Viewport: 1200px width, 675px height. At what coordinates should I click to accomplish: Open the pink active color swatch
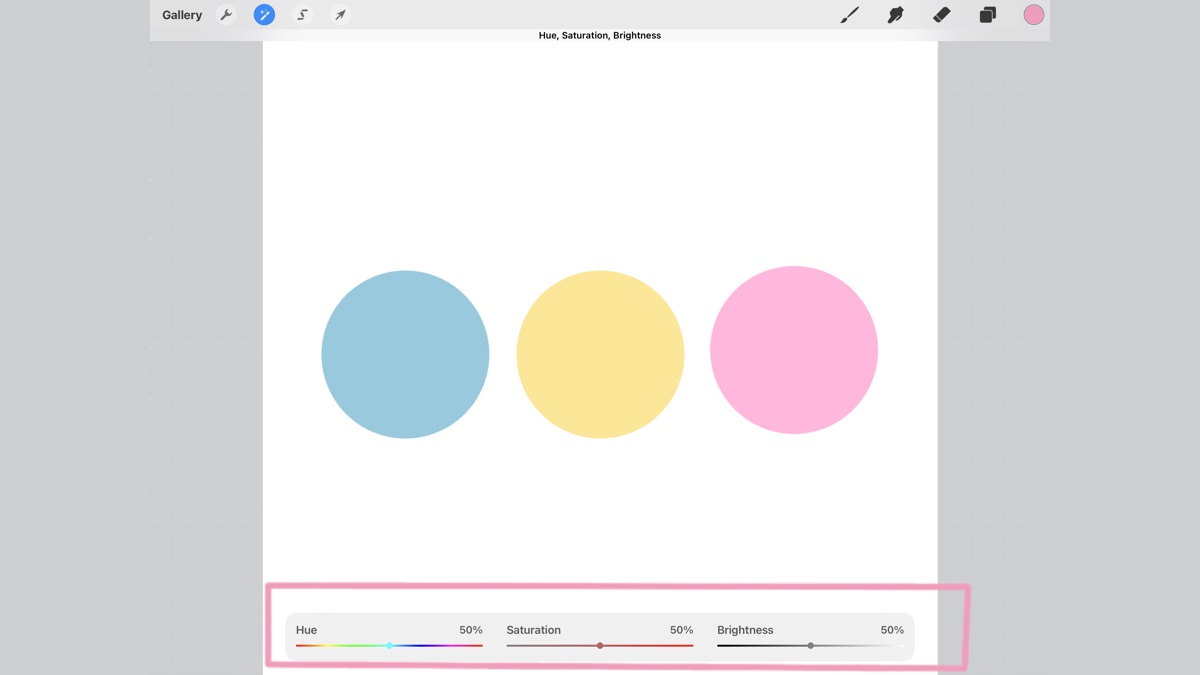point(1034,15)
